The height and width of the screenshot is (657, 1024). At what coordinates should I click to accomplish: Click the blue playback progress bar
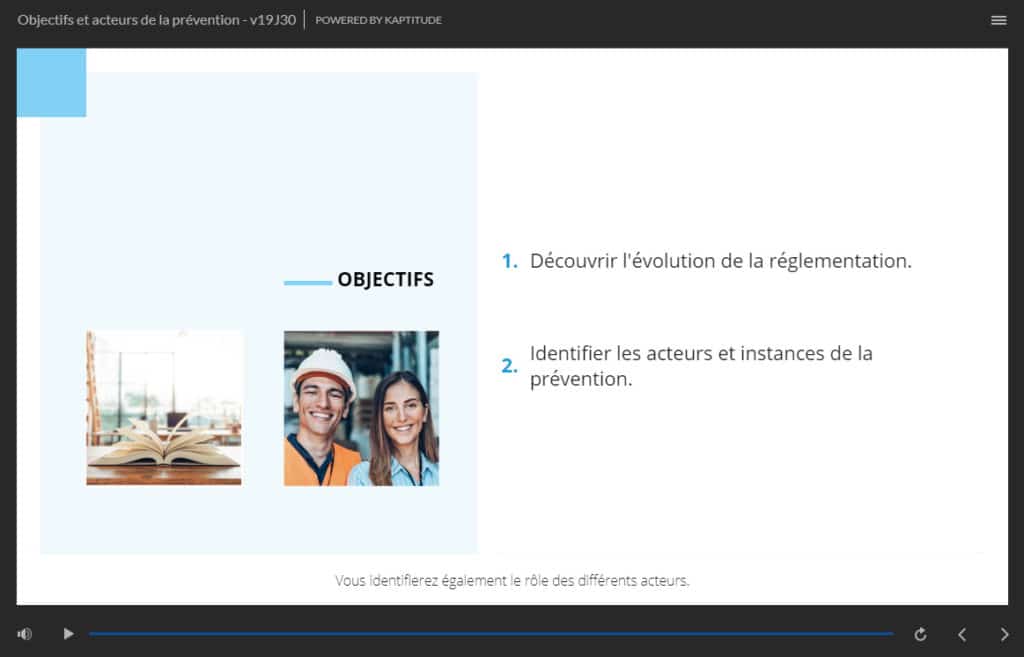(490, 634)
